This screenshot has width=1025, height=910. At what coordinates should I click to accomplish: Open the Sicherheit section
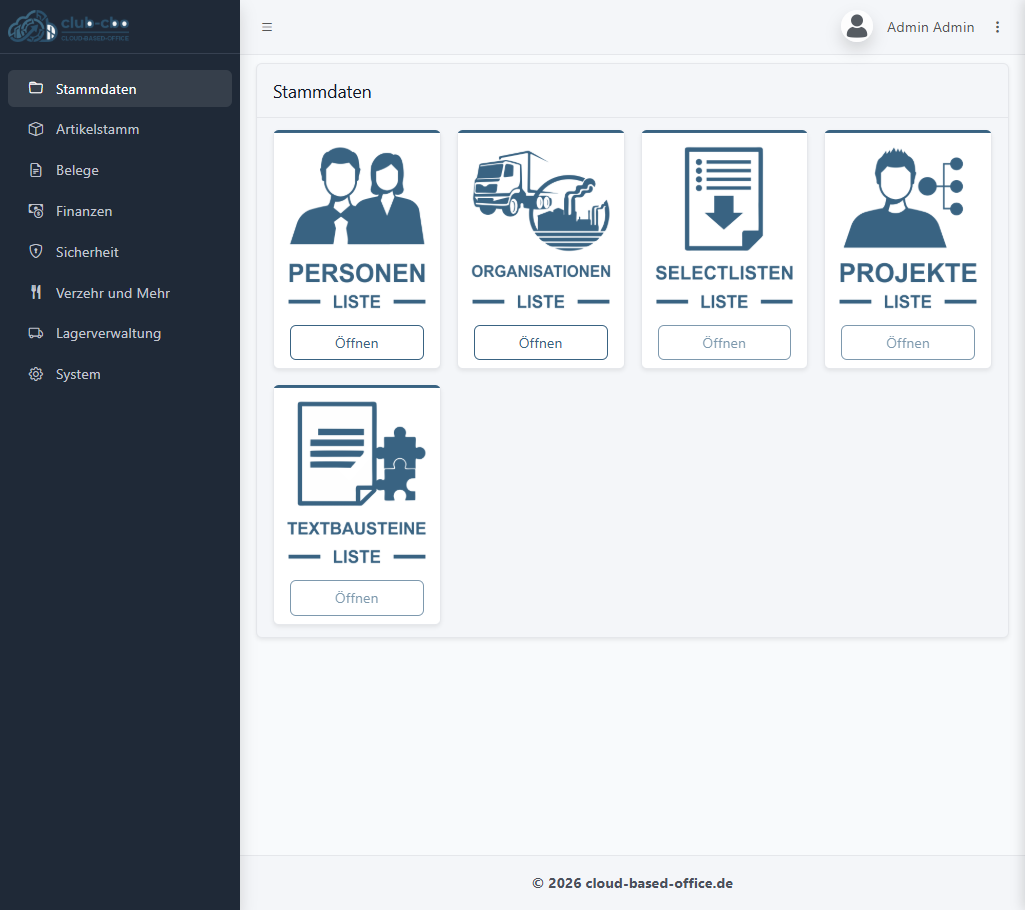click(x=120, y=252)
